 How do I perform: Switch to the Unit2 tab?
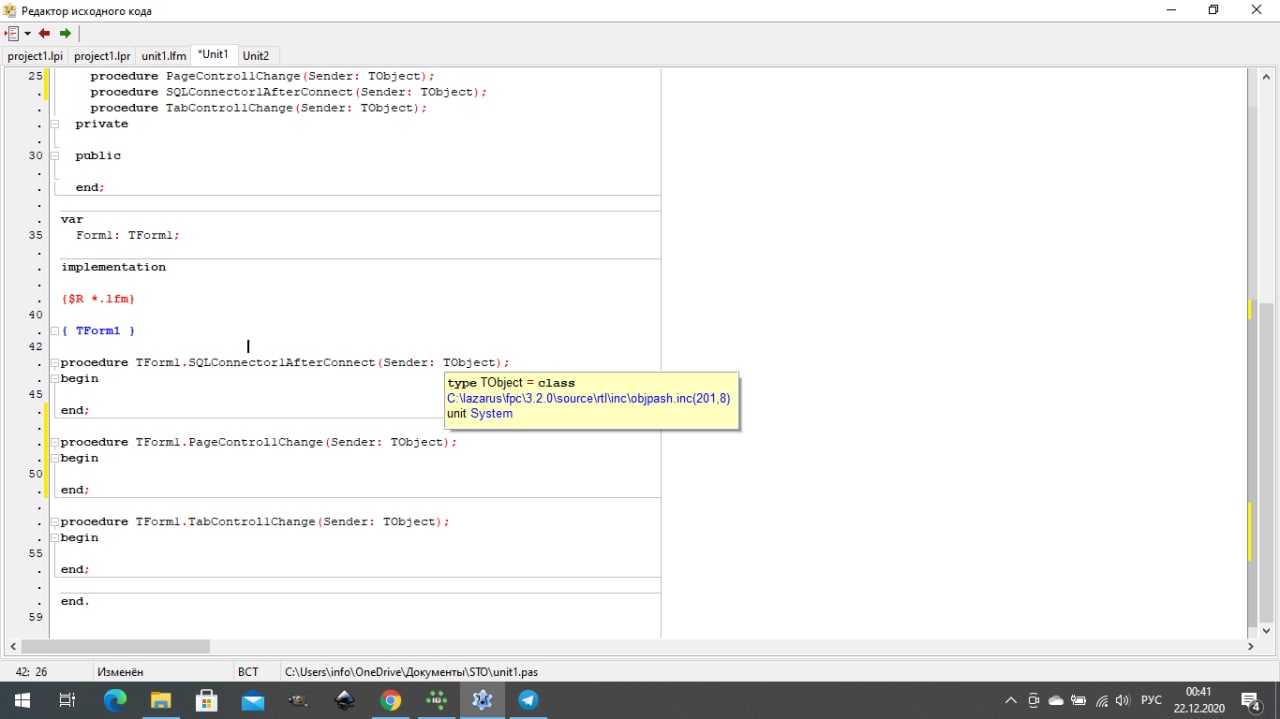256,56
